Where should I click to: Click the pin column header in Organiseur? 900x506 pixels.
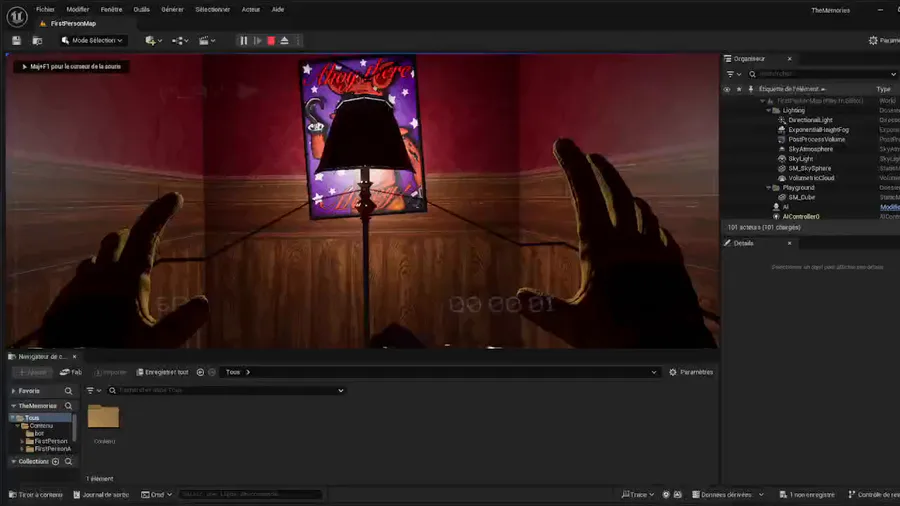point(751,89)
